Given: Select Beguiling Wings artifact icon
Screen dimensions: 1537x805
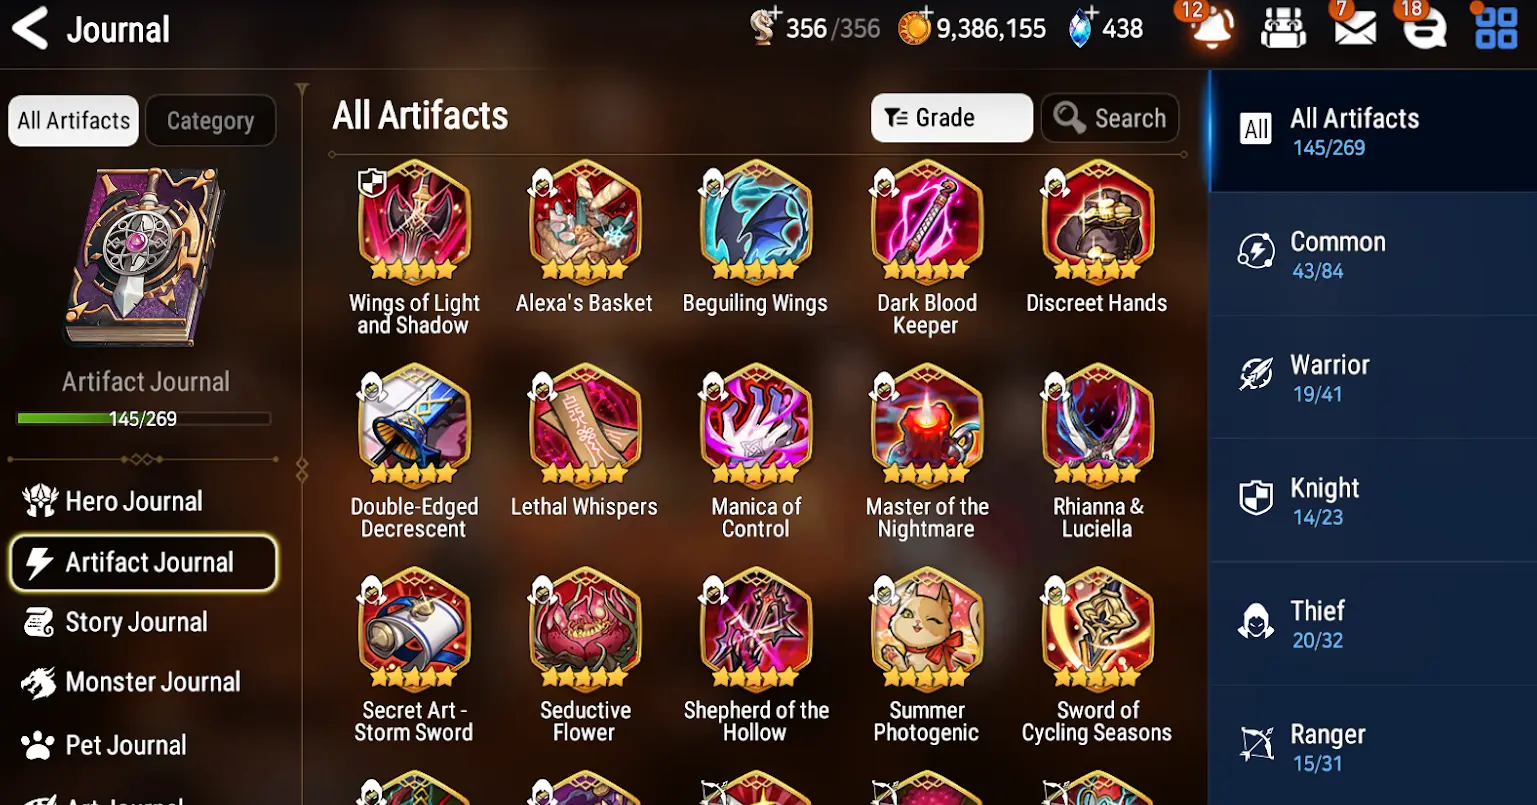Looking at the screenshot, I should (755, 222).
